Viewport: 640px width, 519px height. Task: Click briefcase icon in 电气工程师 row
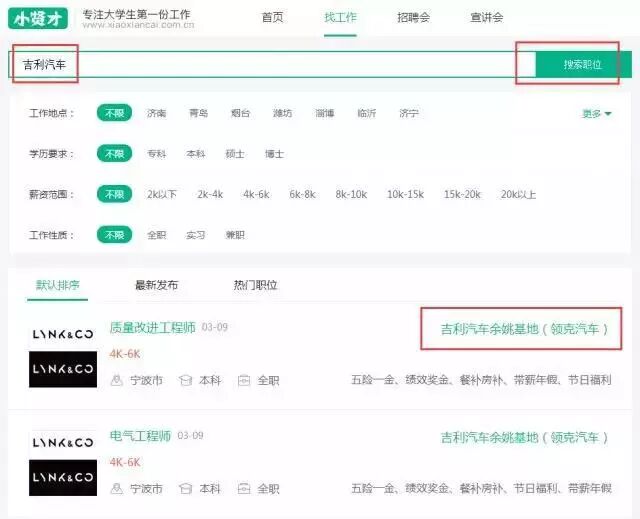pyautogui.click(x=244, y=488)
